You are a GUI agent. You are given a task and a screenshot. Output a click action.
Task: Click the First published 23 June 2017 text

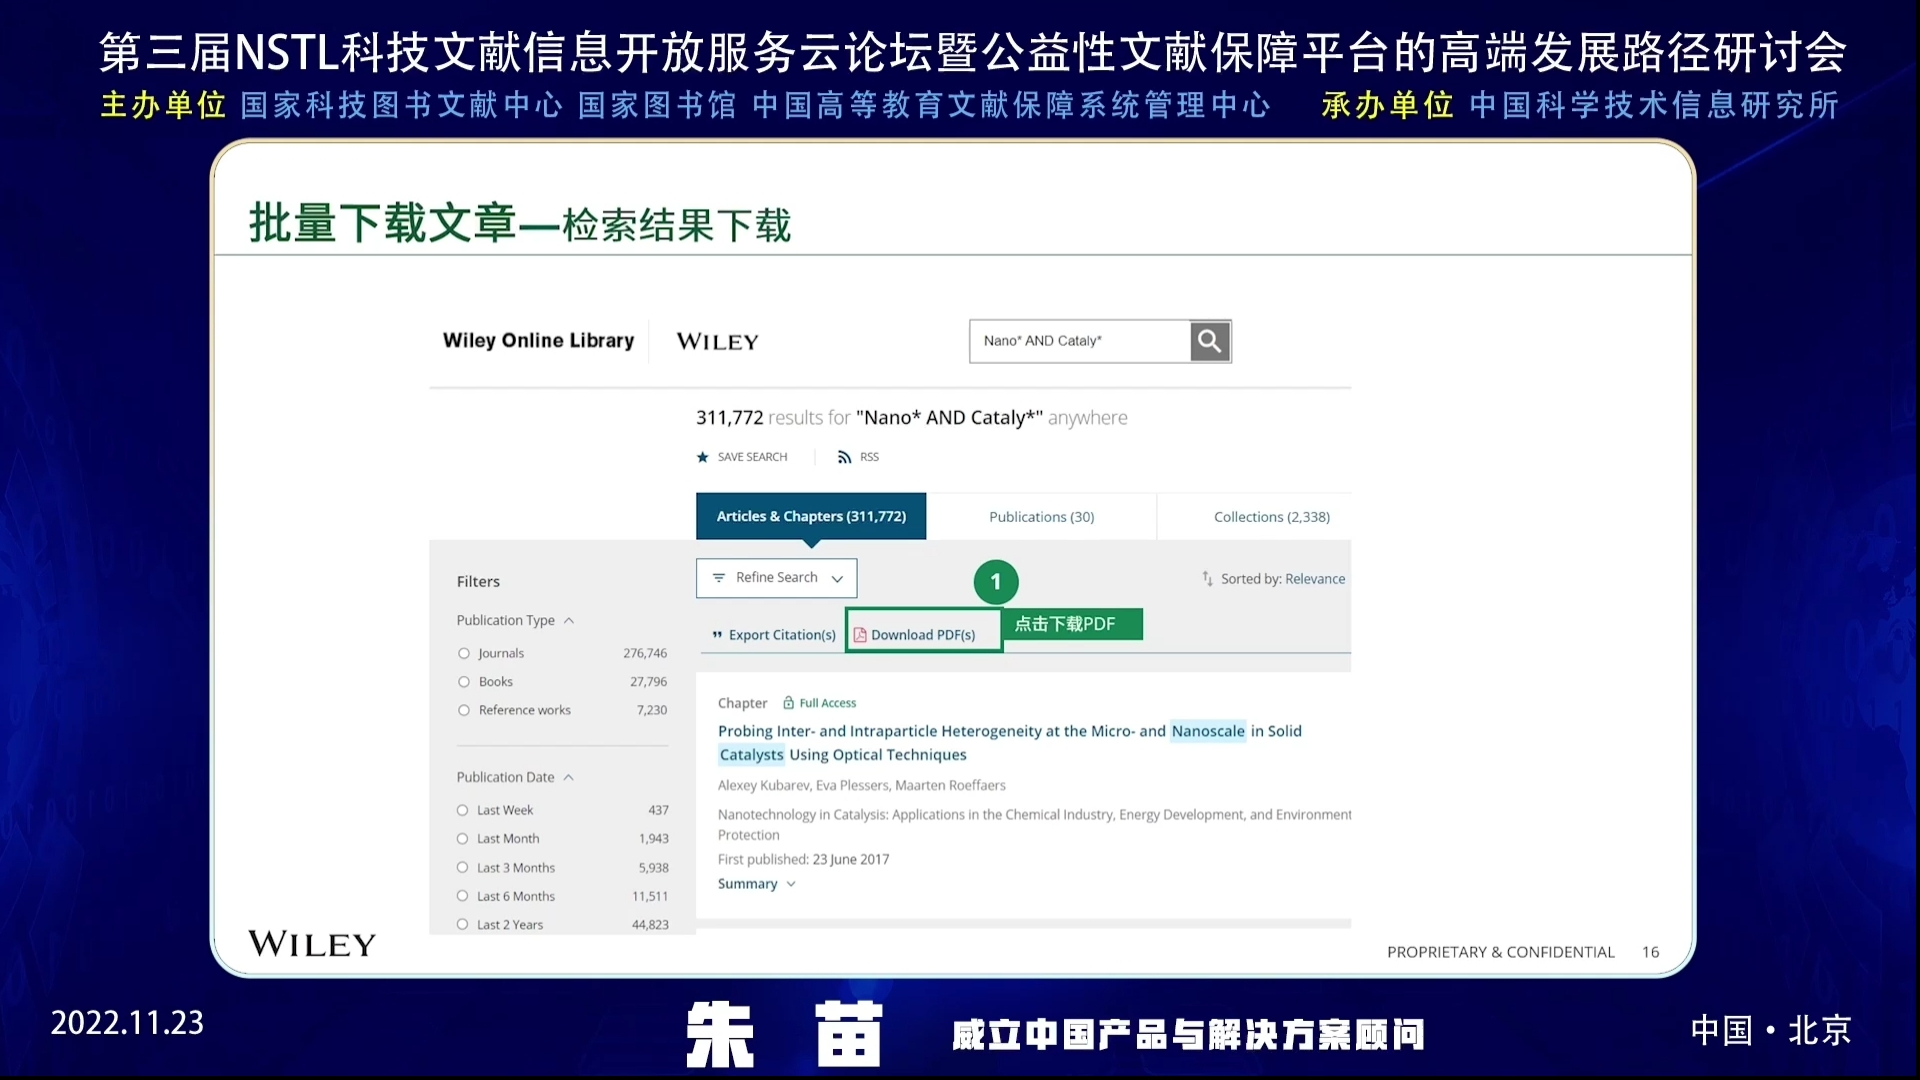point(803,860)
